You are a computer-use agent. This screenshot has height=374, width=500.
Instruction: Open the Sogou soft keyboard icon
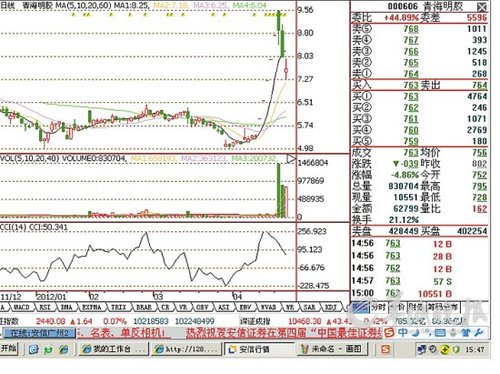pyautogui.click(x=440, y=332)
